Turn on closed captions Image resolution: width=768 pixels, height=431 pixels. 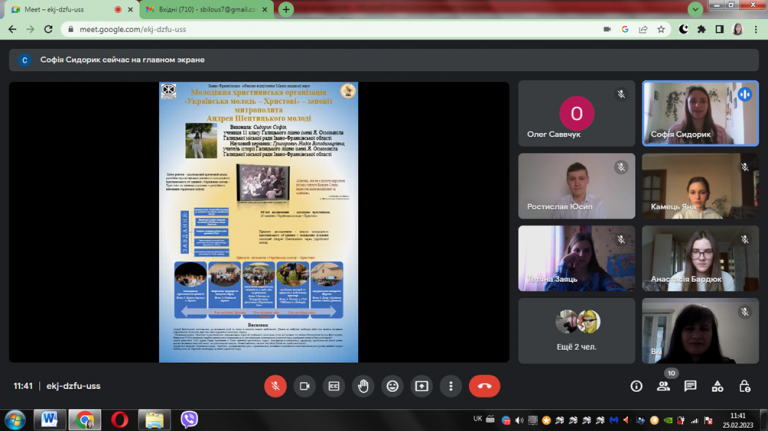coord(334,386)
